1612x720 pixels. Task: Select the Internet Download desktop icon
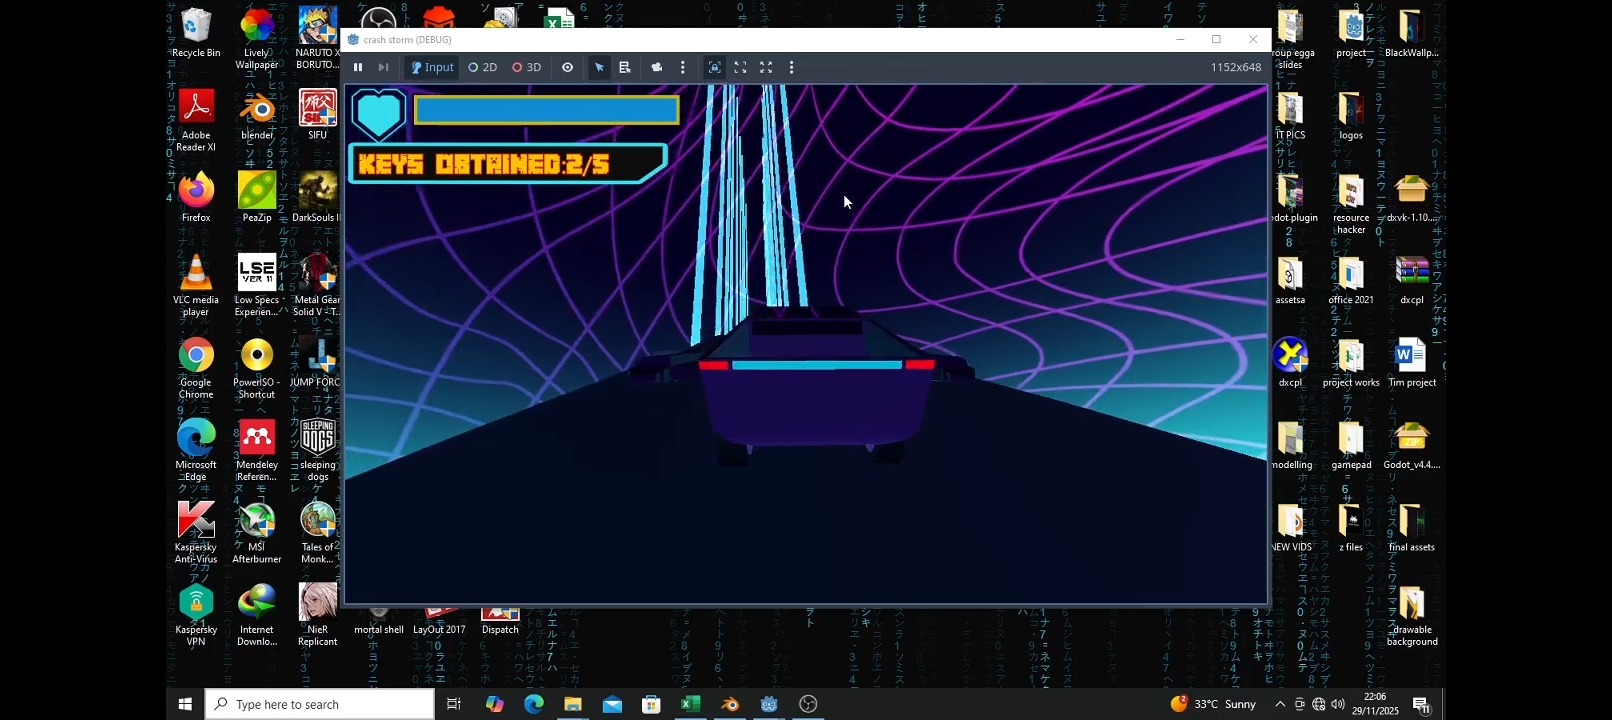pos(257,615)
